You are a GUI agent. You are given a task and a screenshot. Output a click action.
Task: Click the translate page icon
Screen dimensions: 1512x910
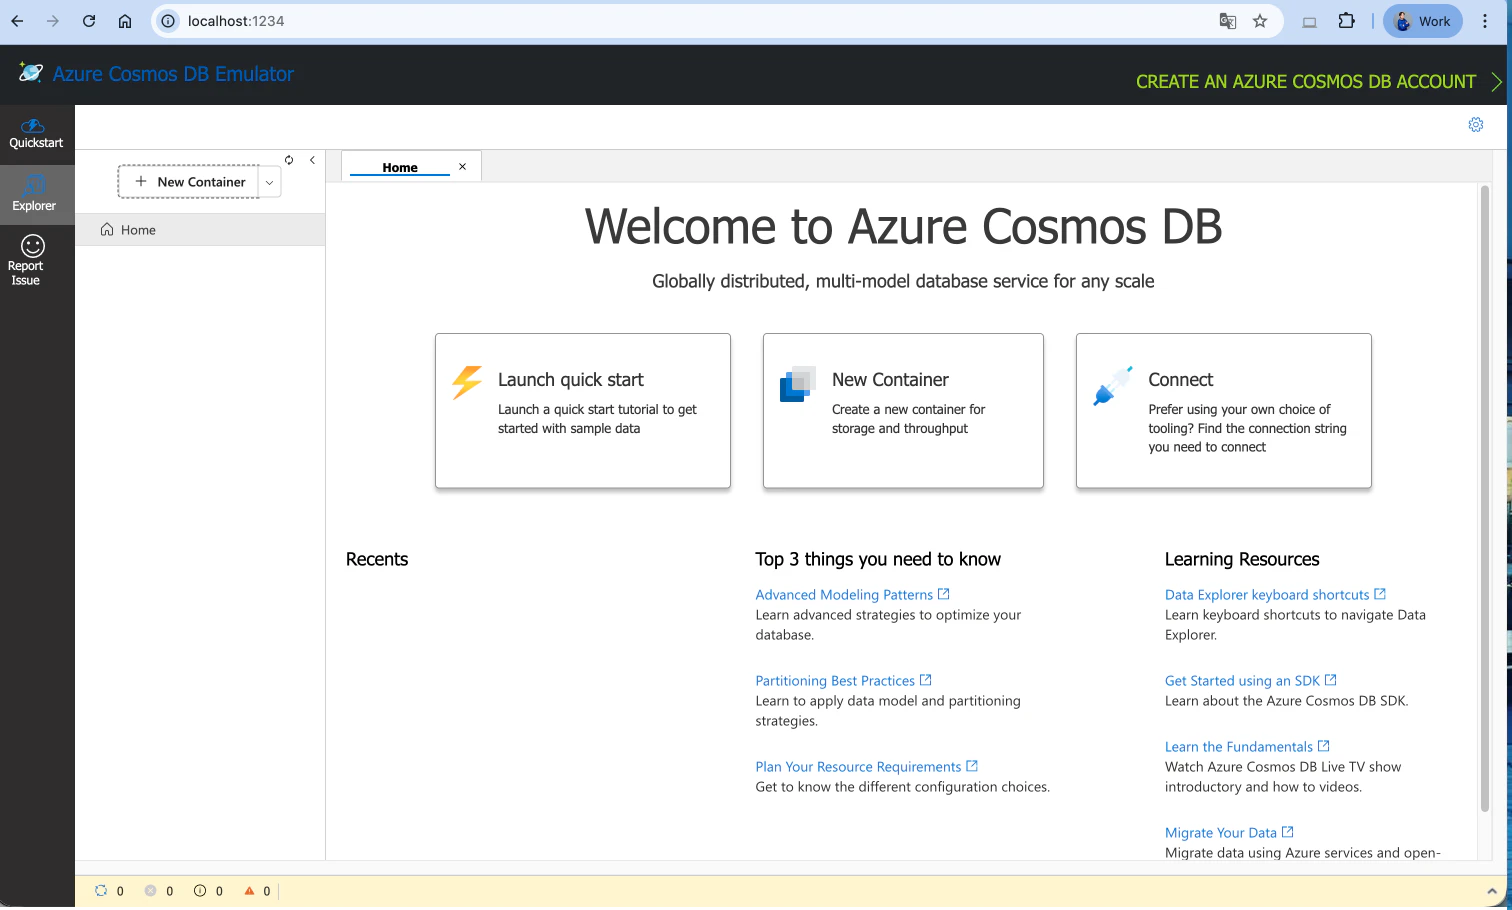(1228, 21)
